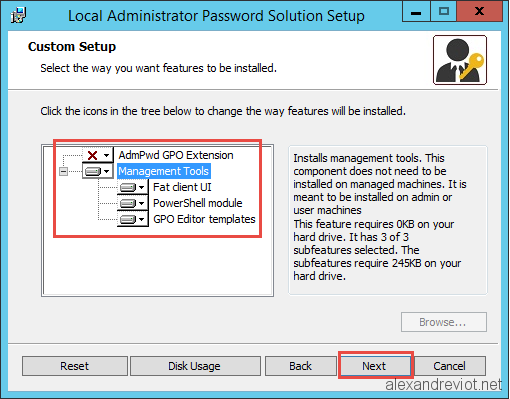The height and width of the screenshot is (399, 510).
Task: Maximize the Setup window
Action: [444, 12]
